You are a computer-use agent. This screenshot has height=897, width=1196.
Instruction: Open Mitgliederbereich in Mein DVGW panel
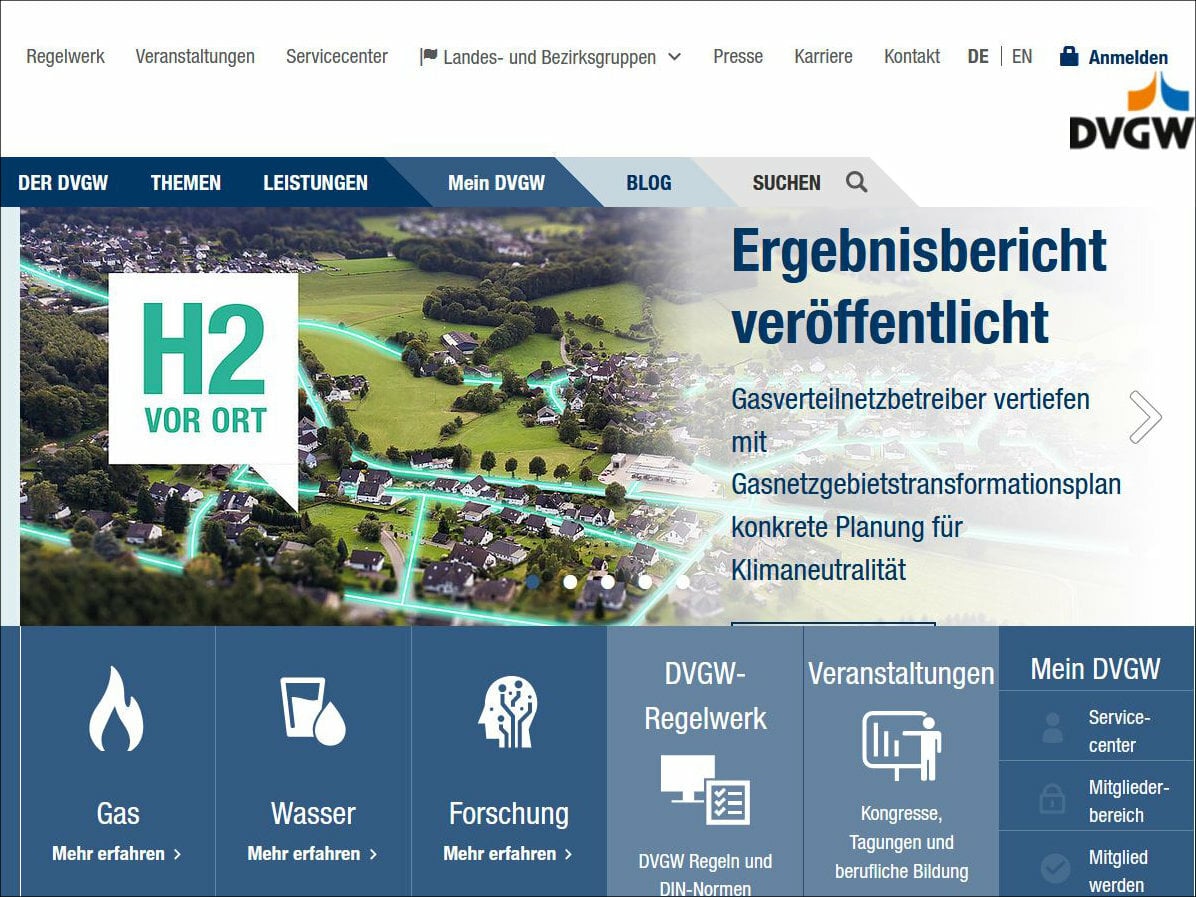1128,801
